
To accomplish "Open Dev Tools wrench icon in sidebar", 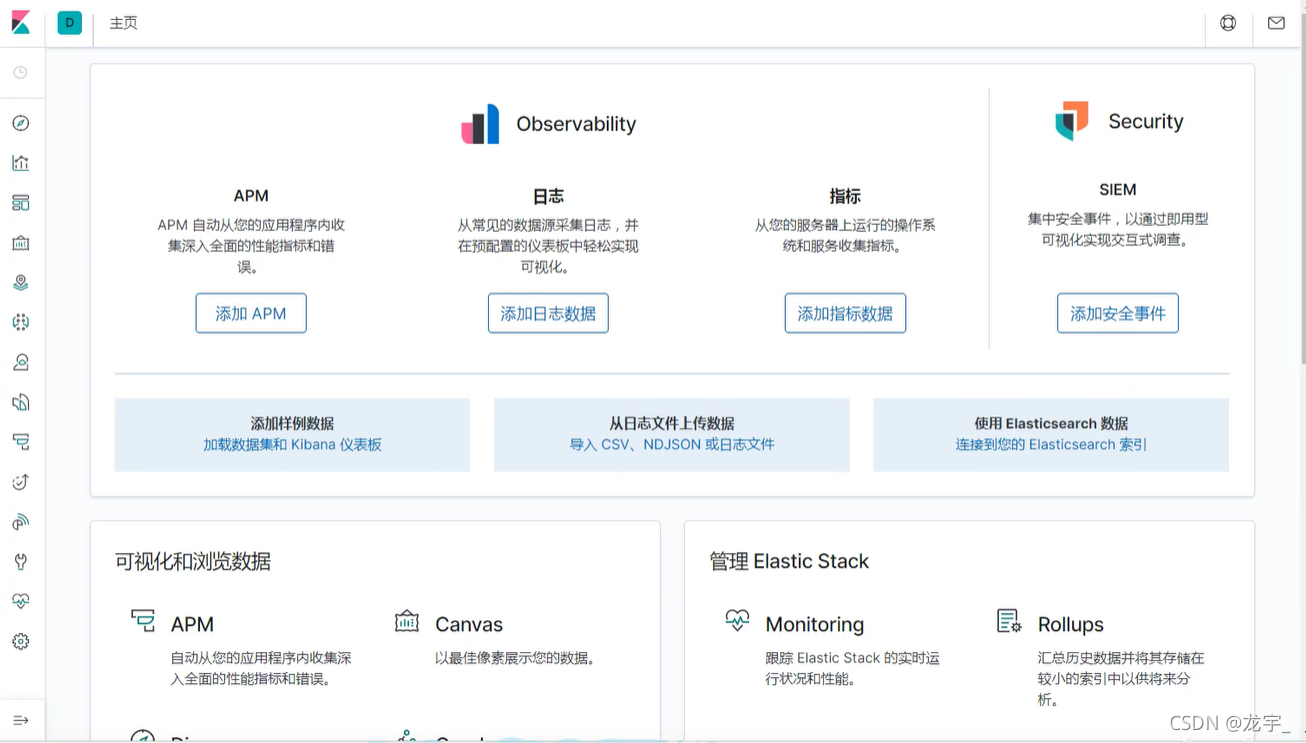I will coord(21,562).
